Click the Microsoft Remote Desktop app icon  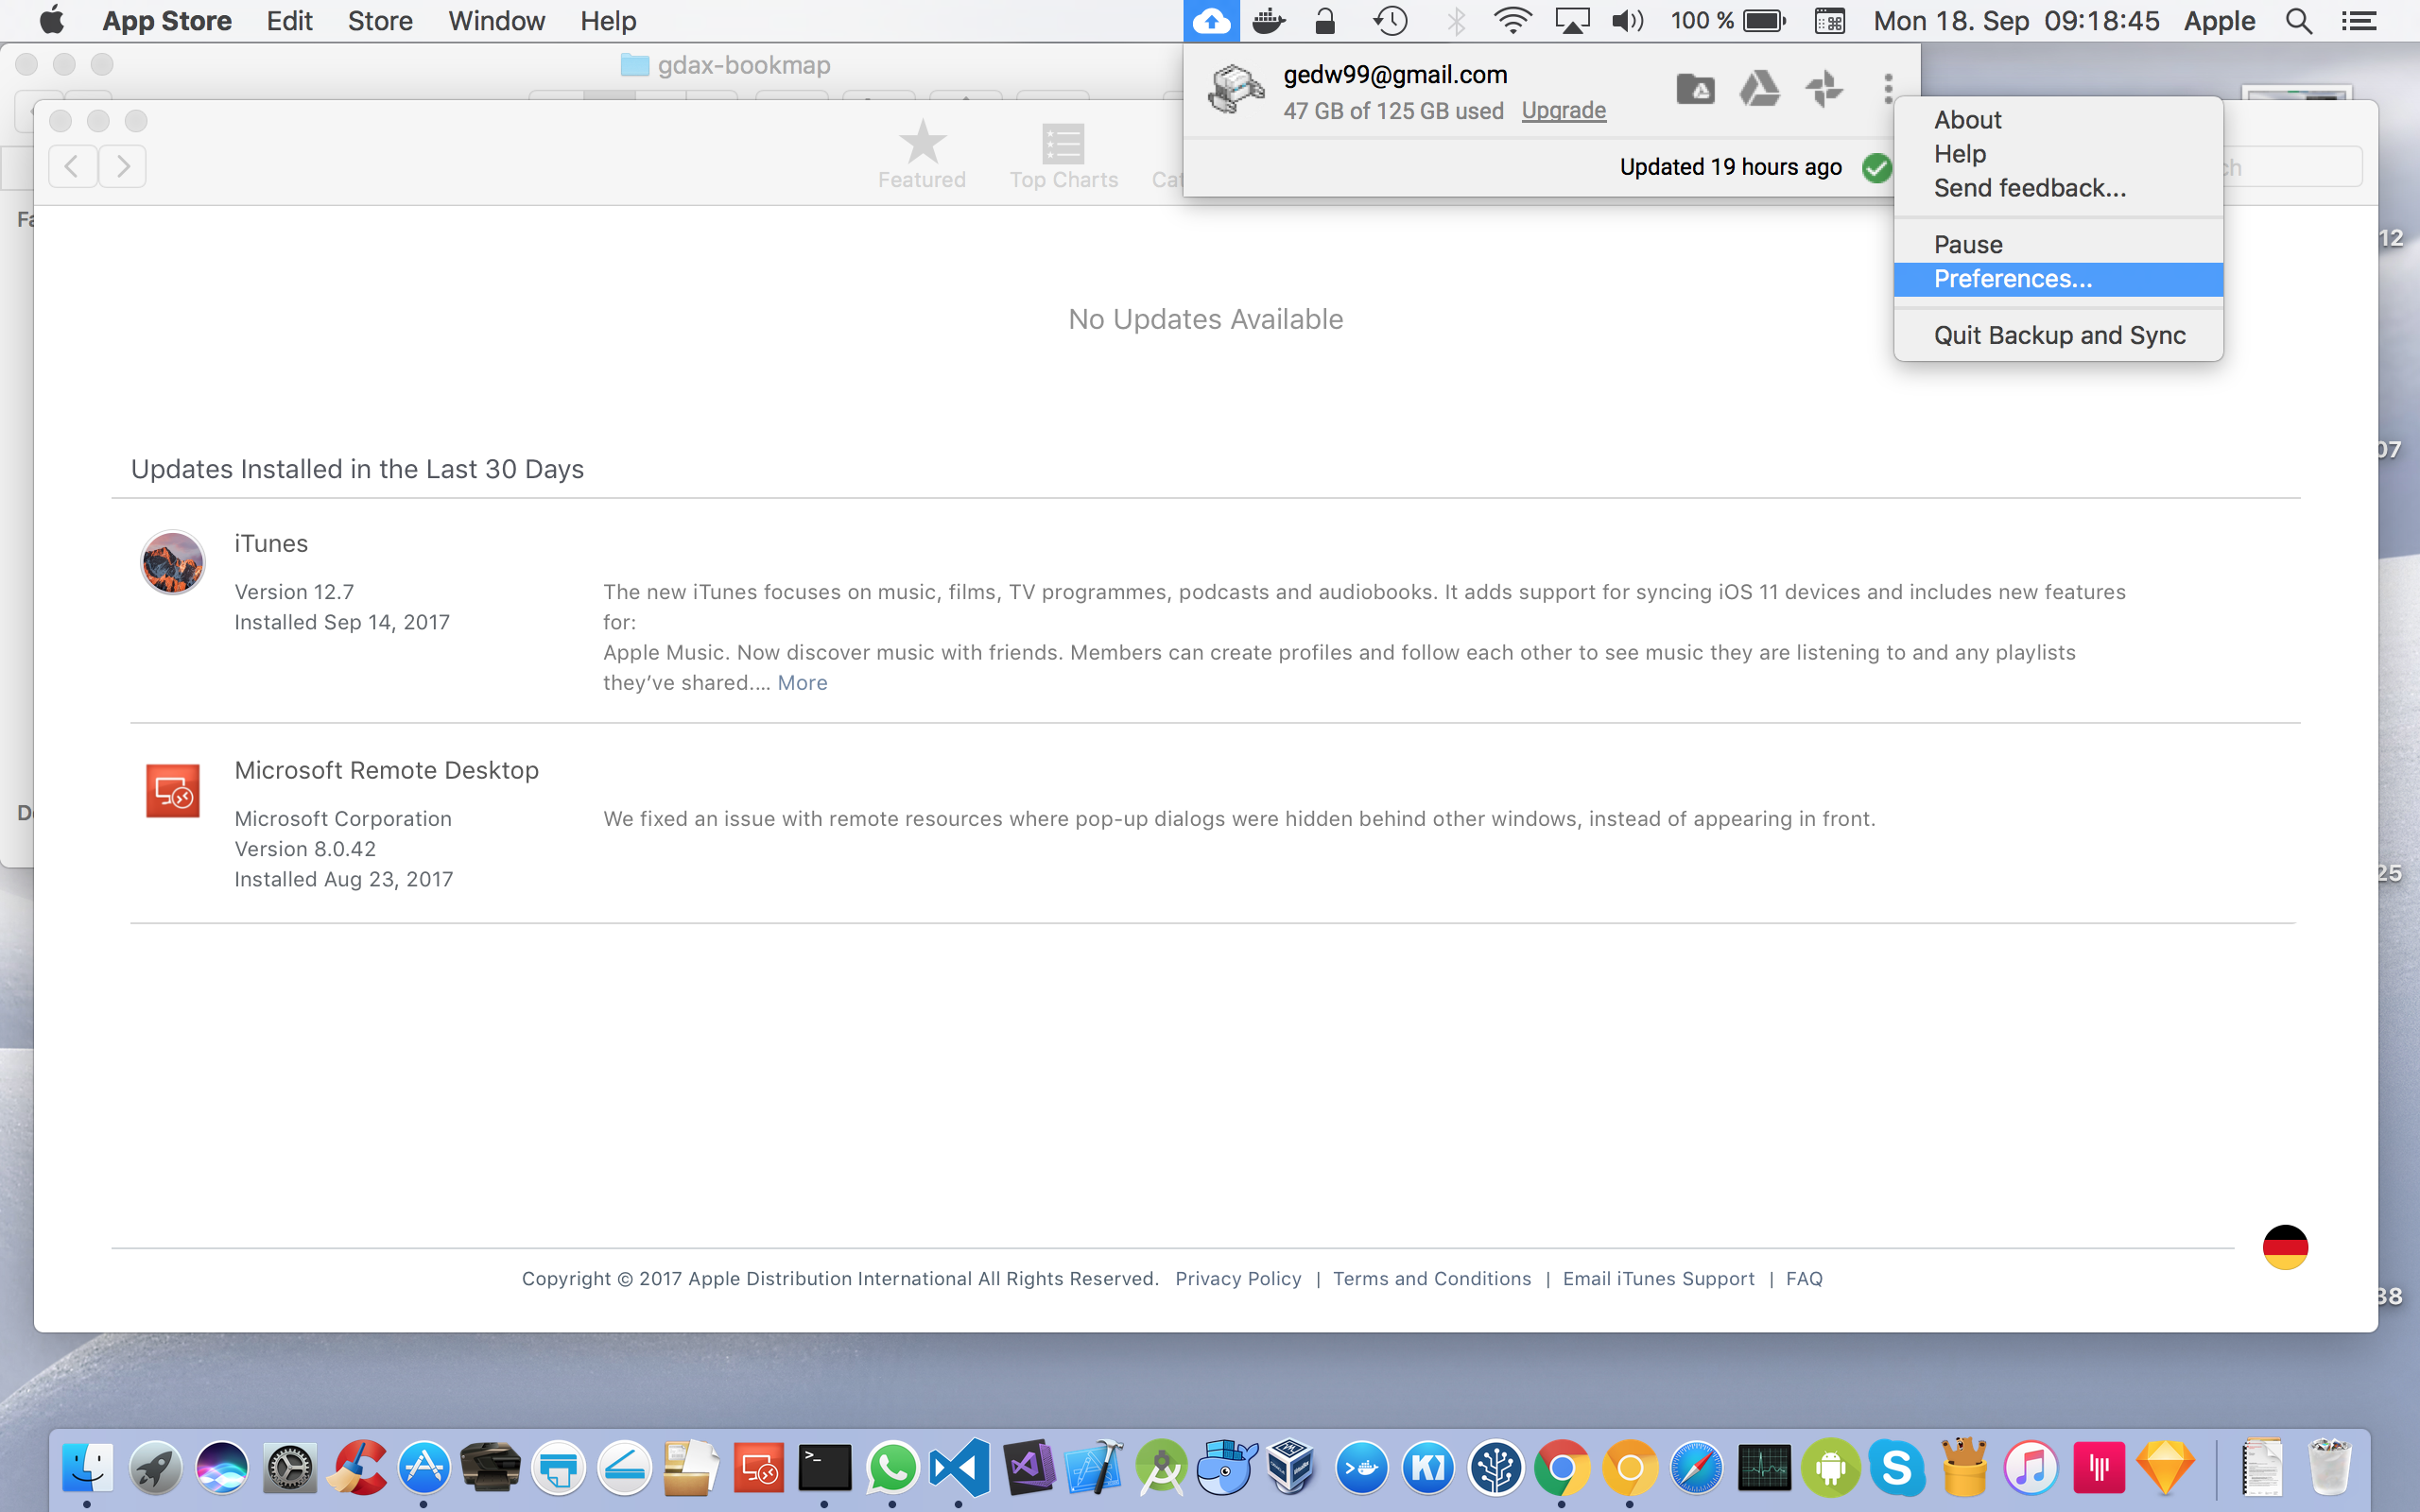(172, 790)
